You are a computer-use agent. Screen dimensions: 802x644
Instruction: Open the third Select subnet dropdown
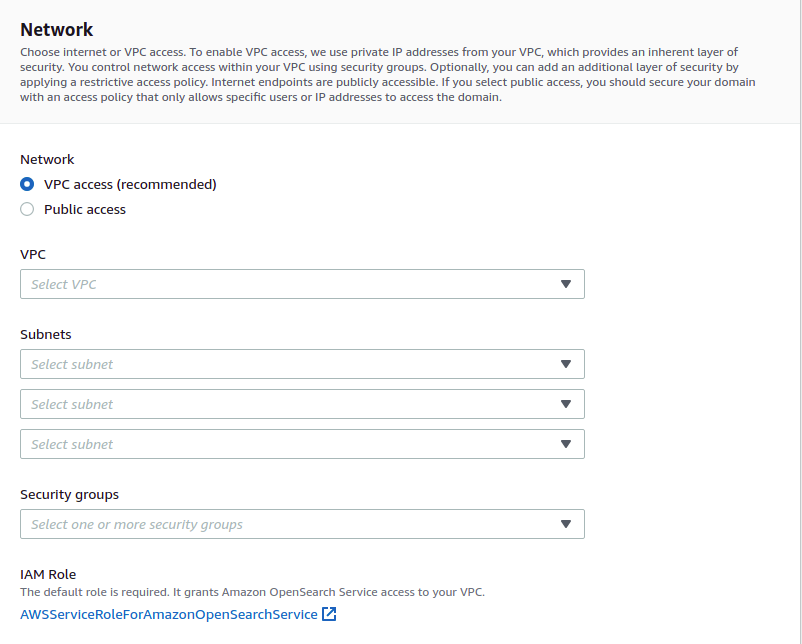pos(290,444)
